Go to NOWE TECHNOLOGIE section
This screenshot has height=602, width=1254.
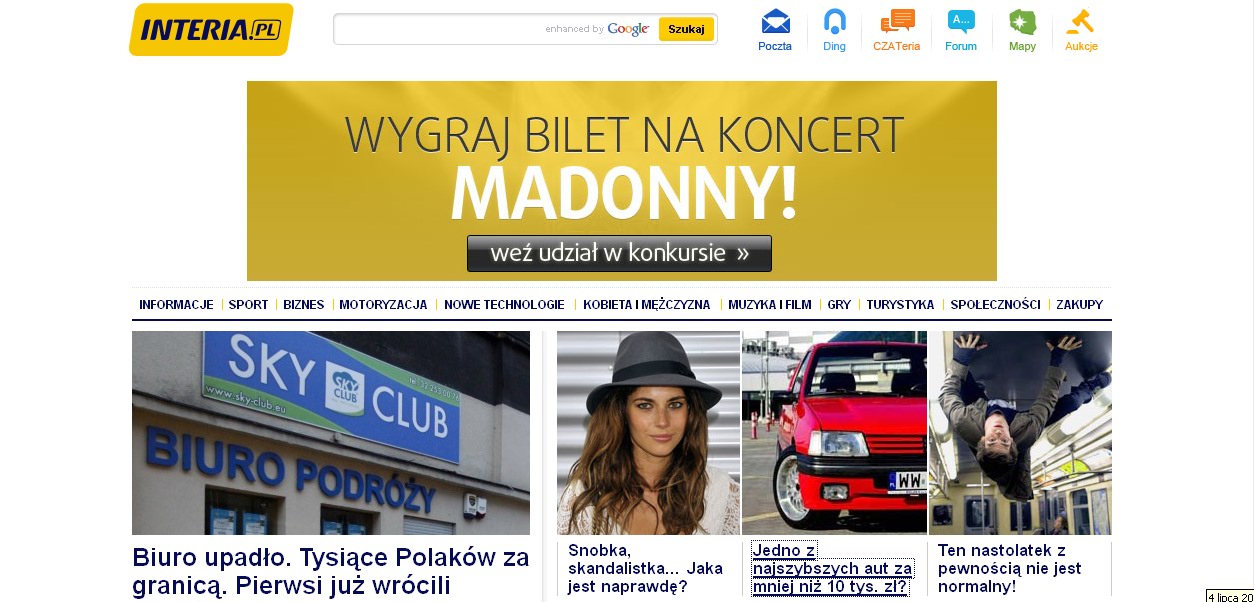pyautogui.click(x=504, y=305)
